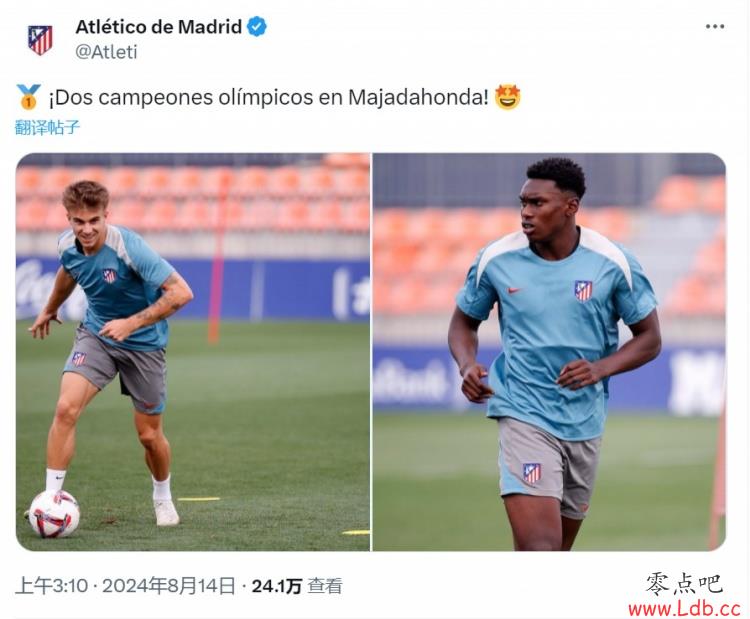The height and width of the screenshot is (619, 750).
Task: Click the Nike swoosh on right player's shirt
Action: (514, 289)
